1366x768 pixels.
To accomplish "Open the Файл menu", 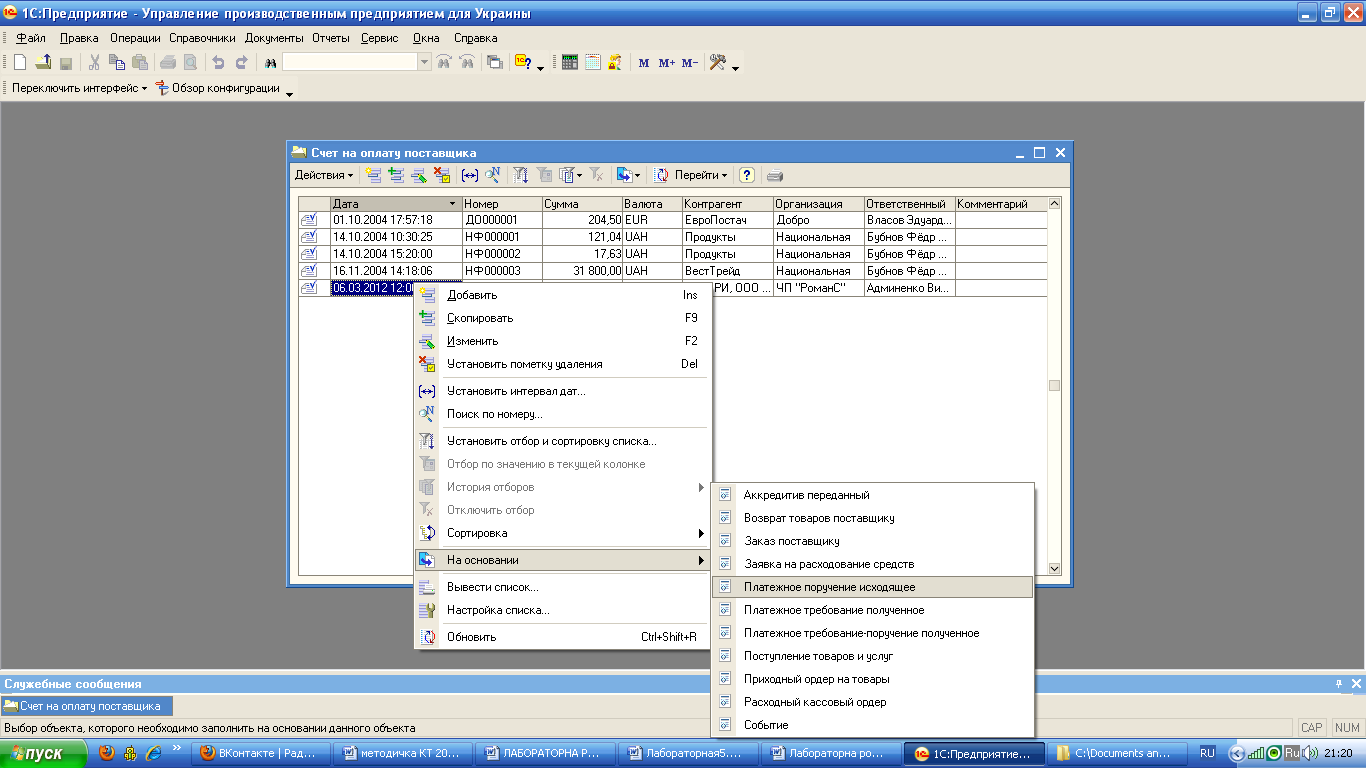I will 31,38.
